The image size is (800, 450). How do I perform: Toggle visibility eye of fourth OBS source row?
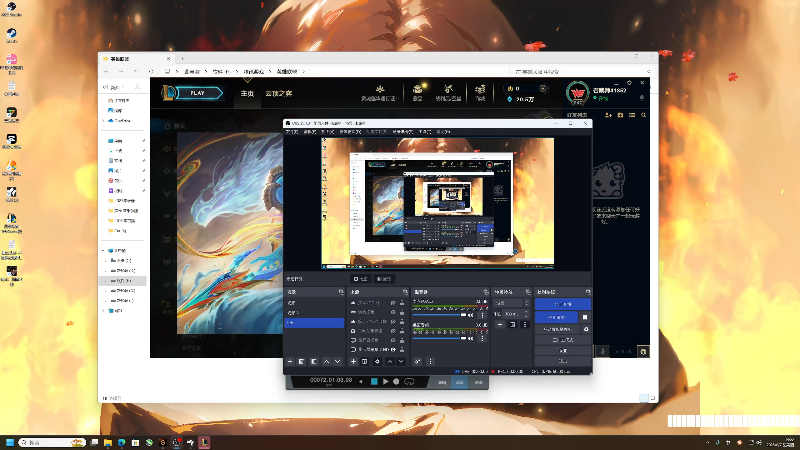(393, 331)
